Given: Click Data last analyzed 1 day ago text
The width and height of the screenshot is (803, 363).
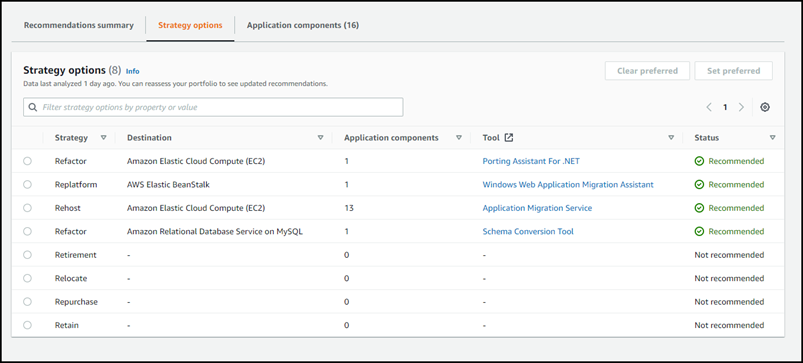Looking at the screenshot, I should pos(175,83).
